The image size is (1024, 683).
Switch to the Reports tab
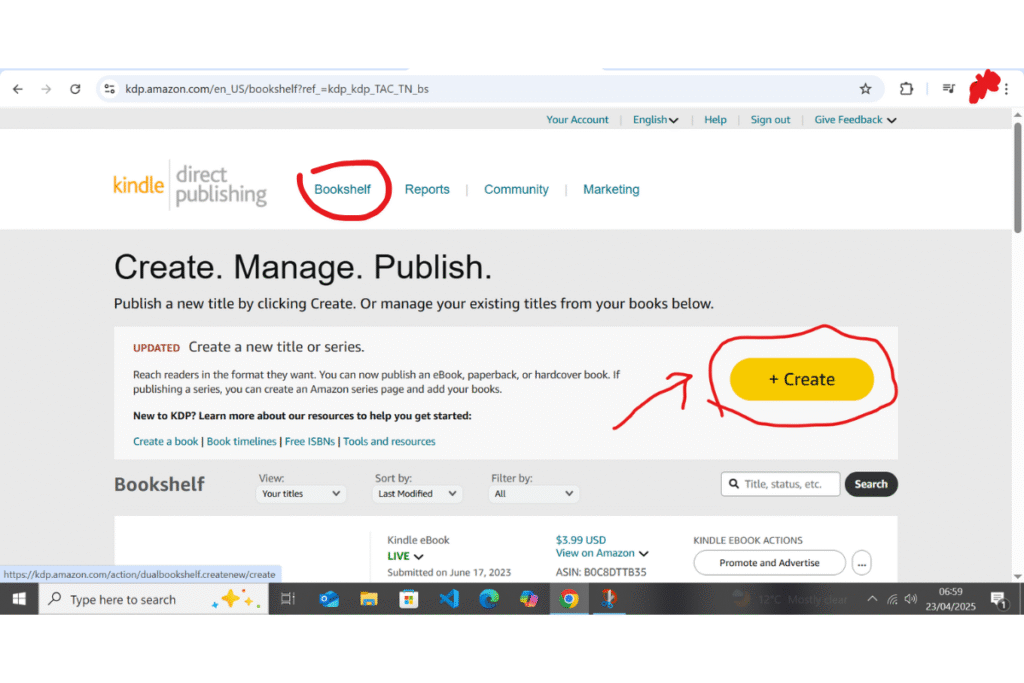[x=427, y=189]
